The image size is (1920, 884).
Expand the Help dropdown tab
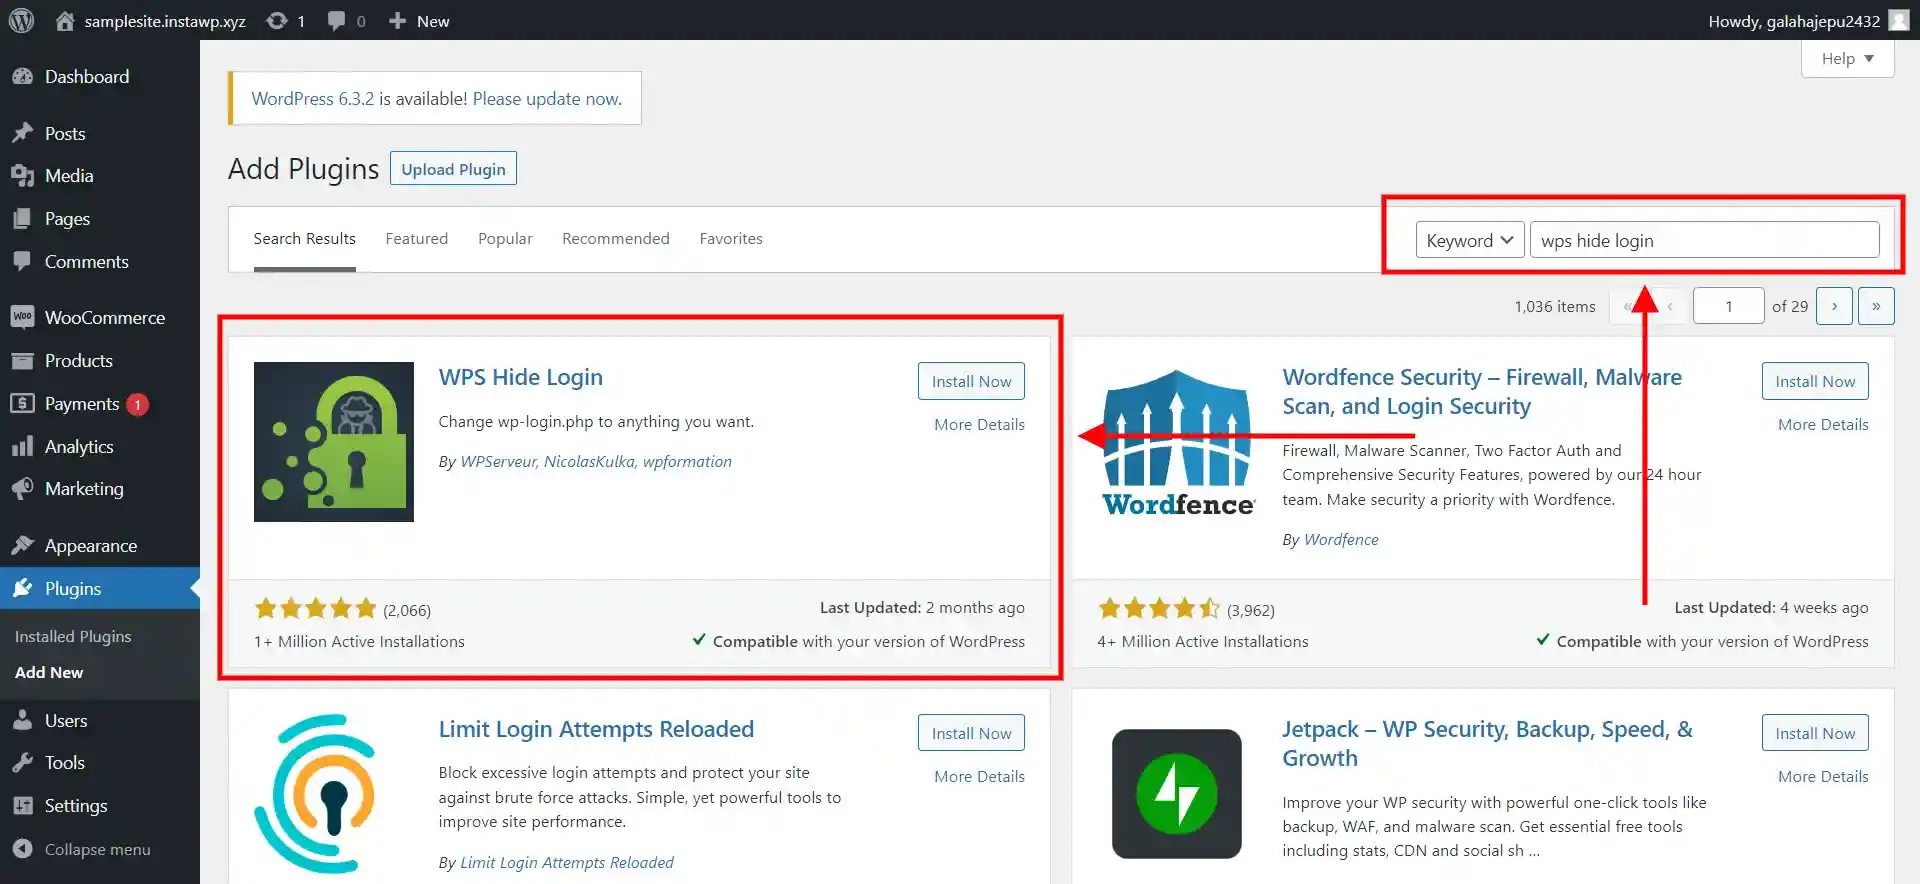point(1848,58)
